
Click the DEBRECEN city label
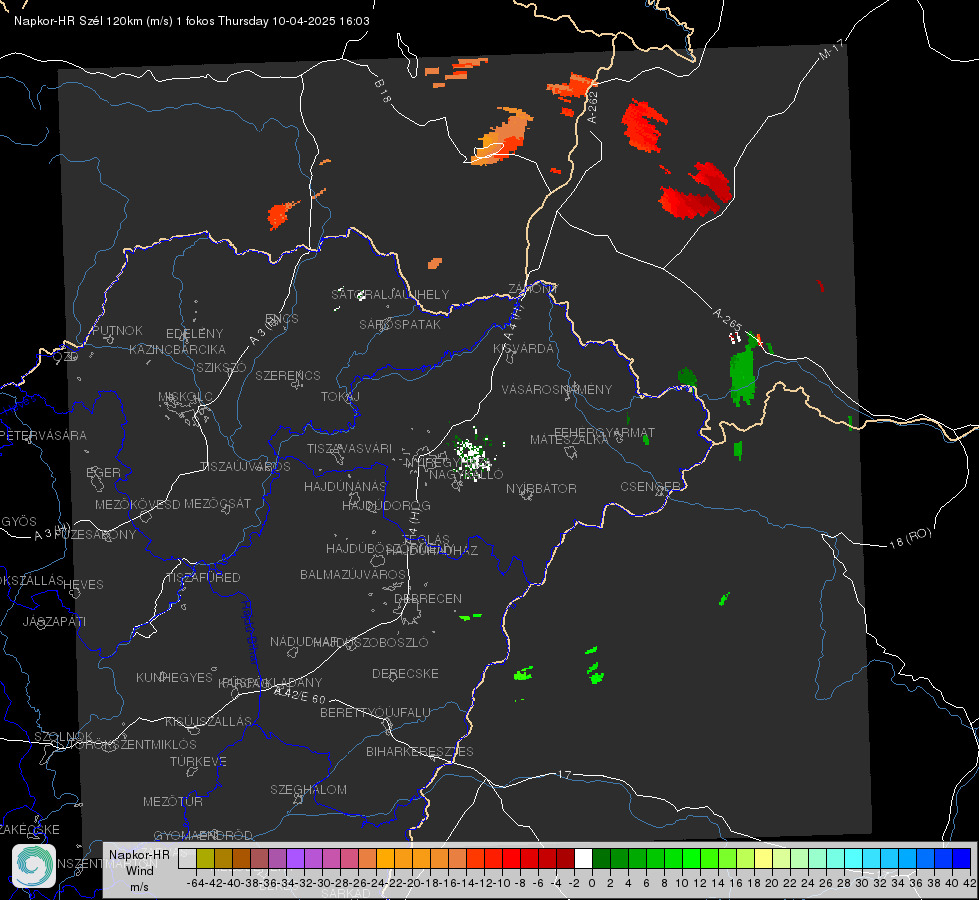click(428, 598)
